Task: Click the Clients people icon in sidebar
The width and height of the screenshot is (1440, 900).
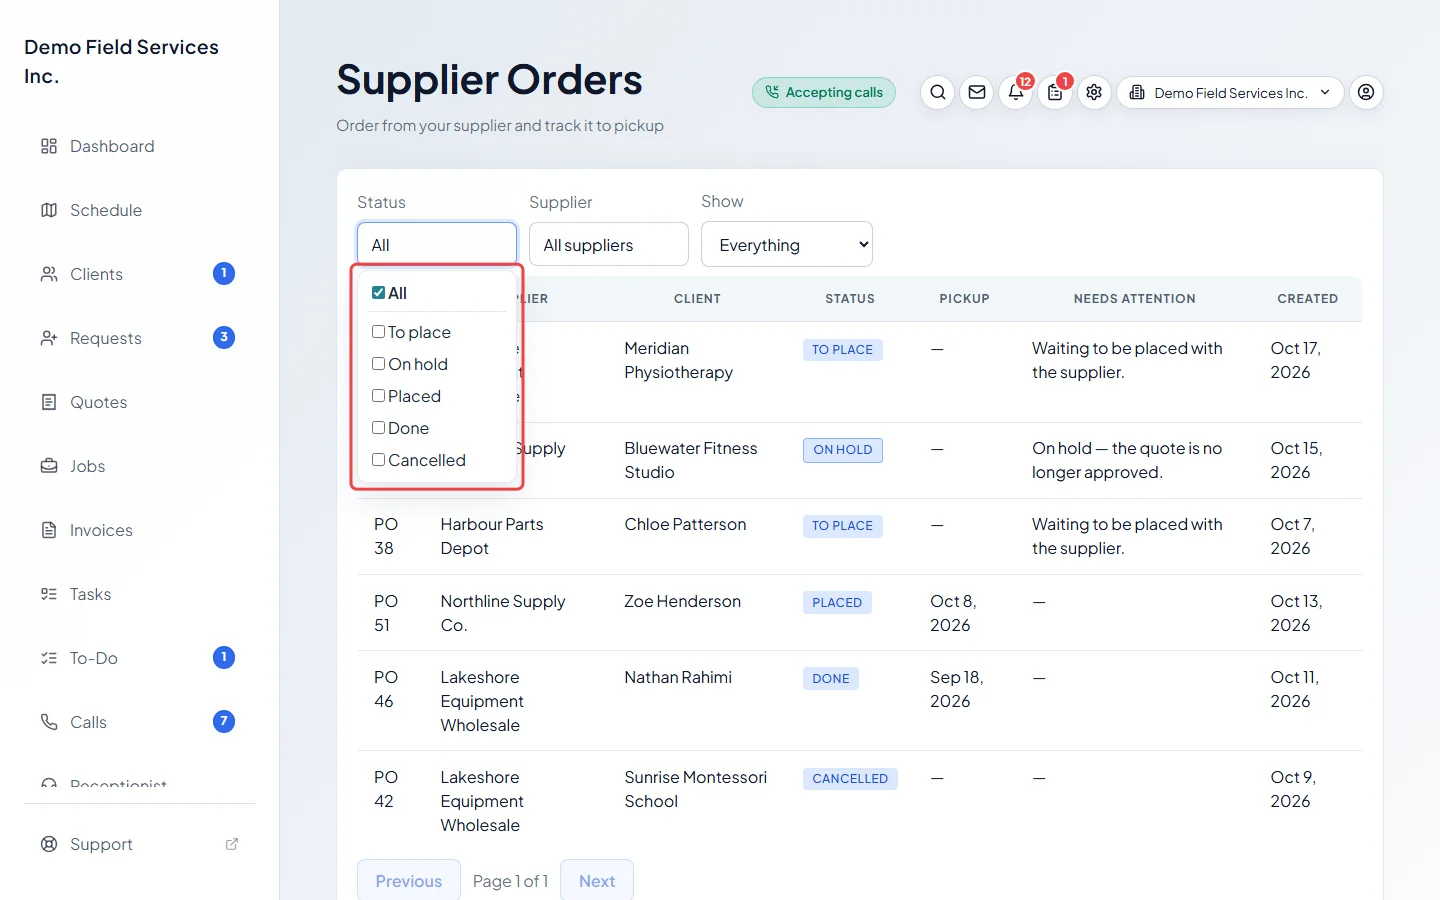Action: [x=49, y=274]
